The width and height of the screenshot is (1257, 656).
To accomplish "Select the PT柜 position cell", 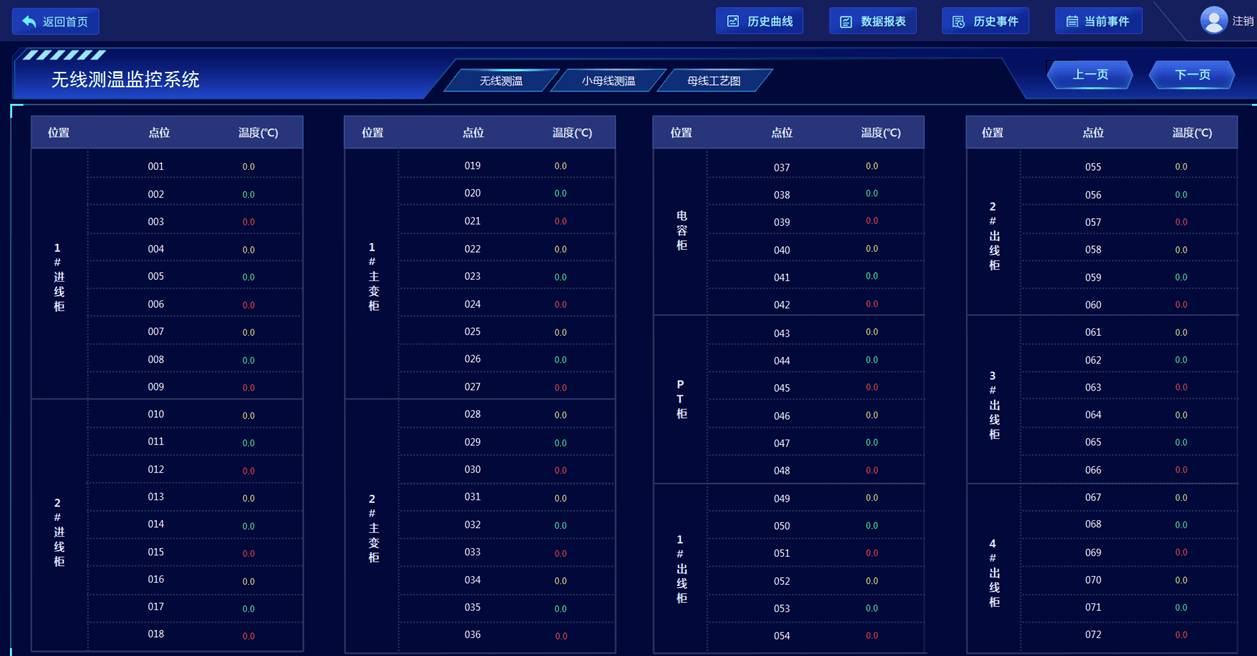I will point(681,400).
